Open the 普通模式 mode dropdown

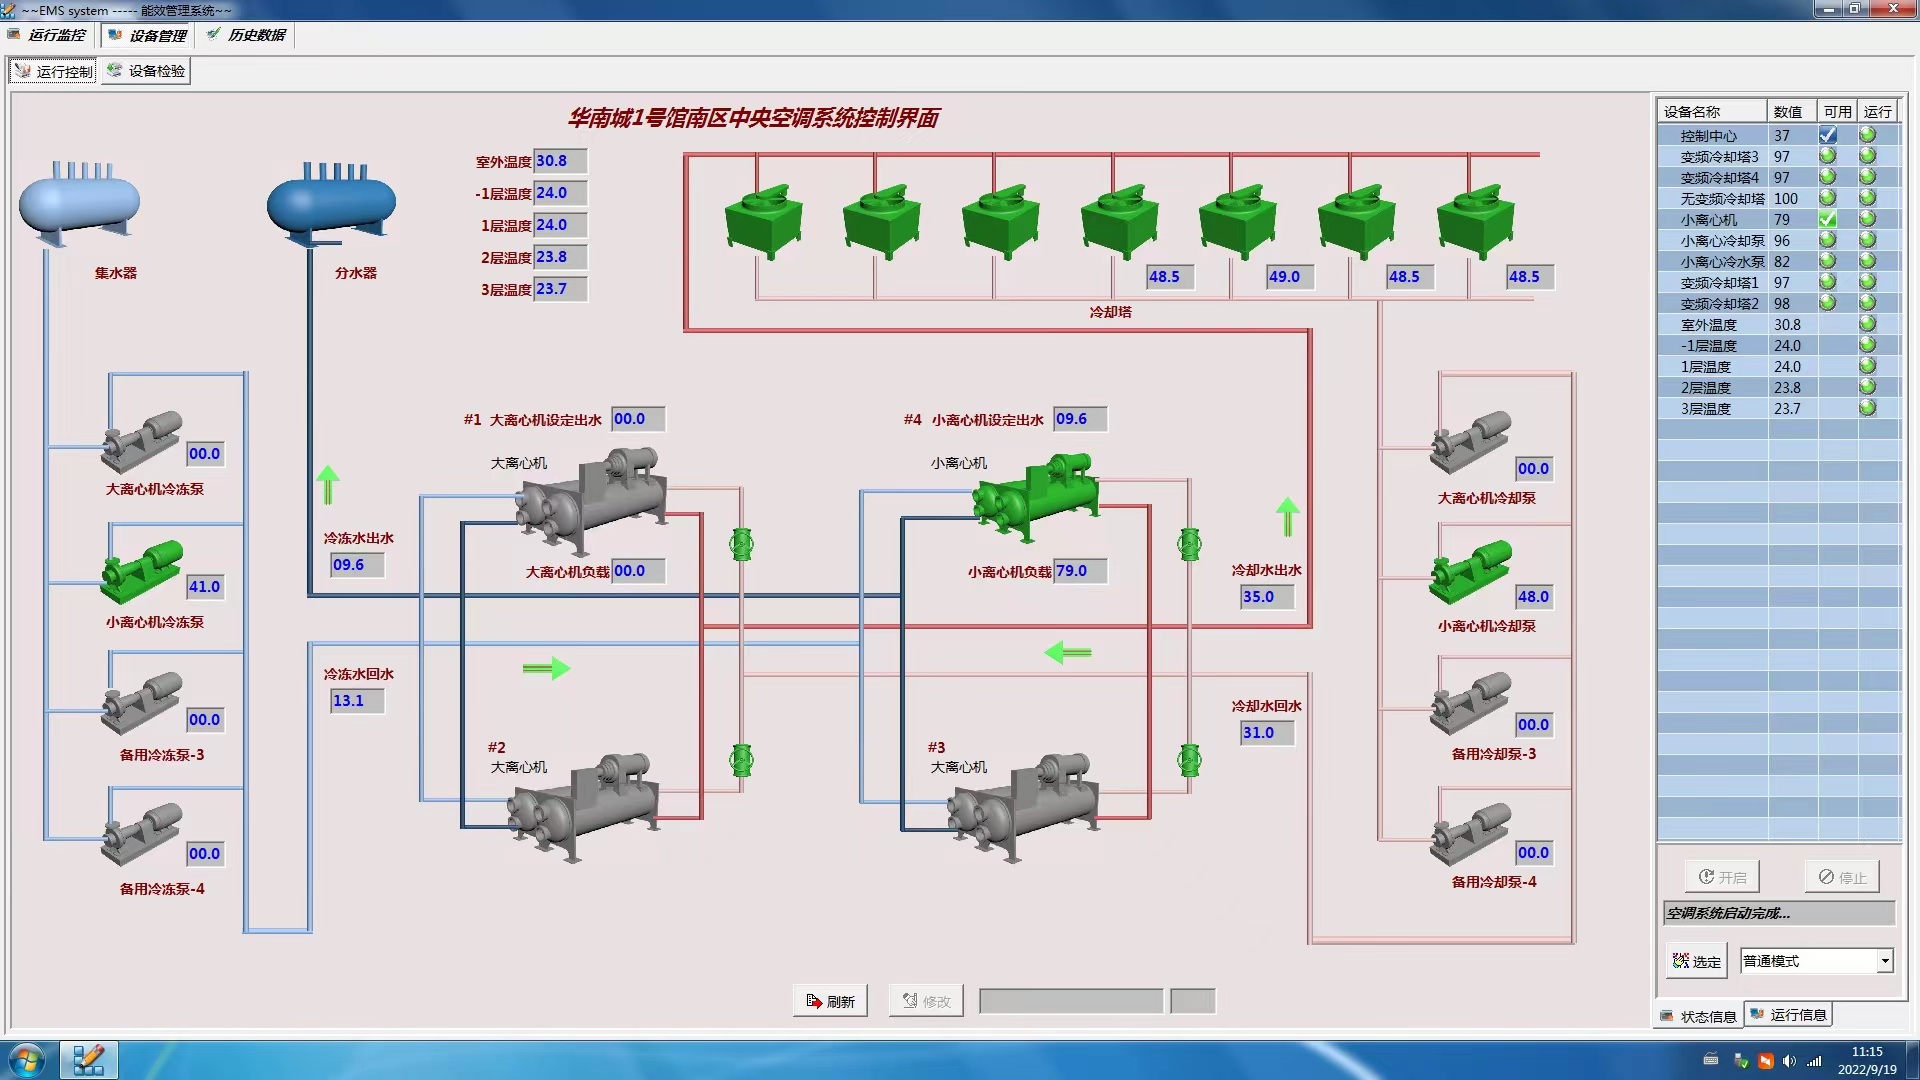pos(1884,961)
